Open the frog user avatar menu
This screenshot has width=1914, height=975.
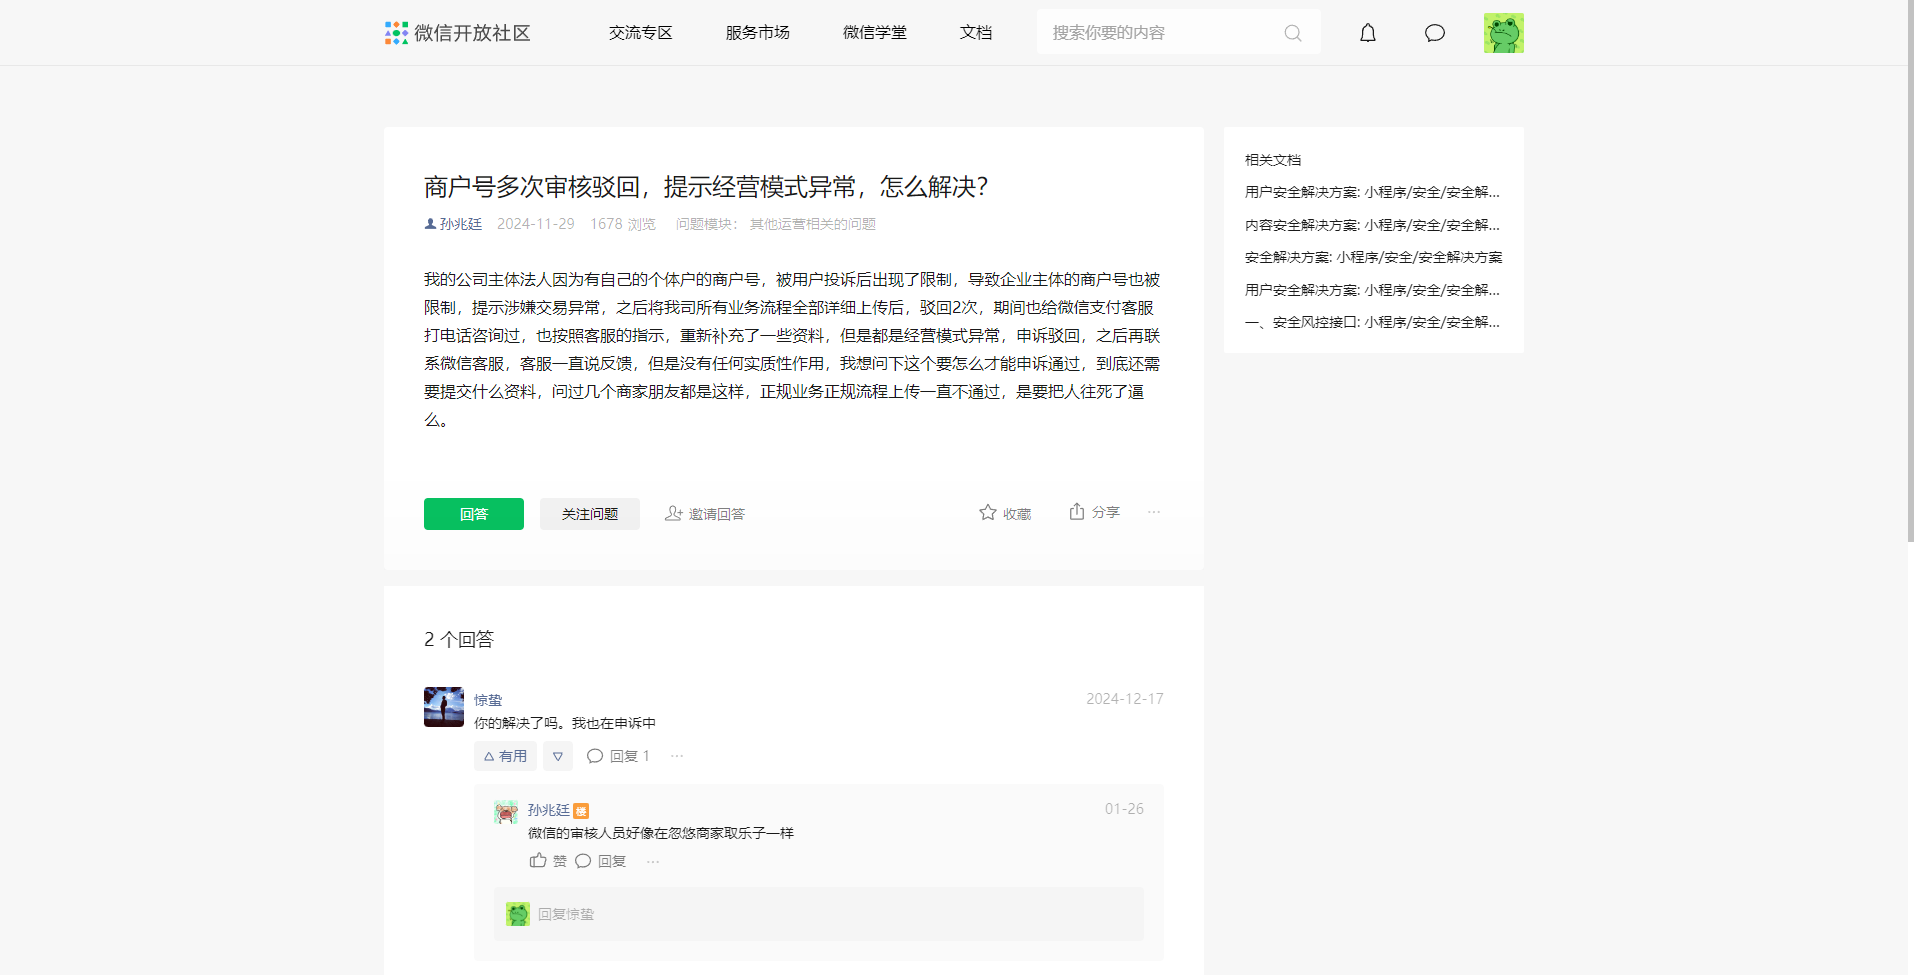point(1504,33)
